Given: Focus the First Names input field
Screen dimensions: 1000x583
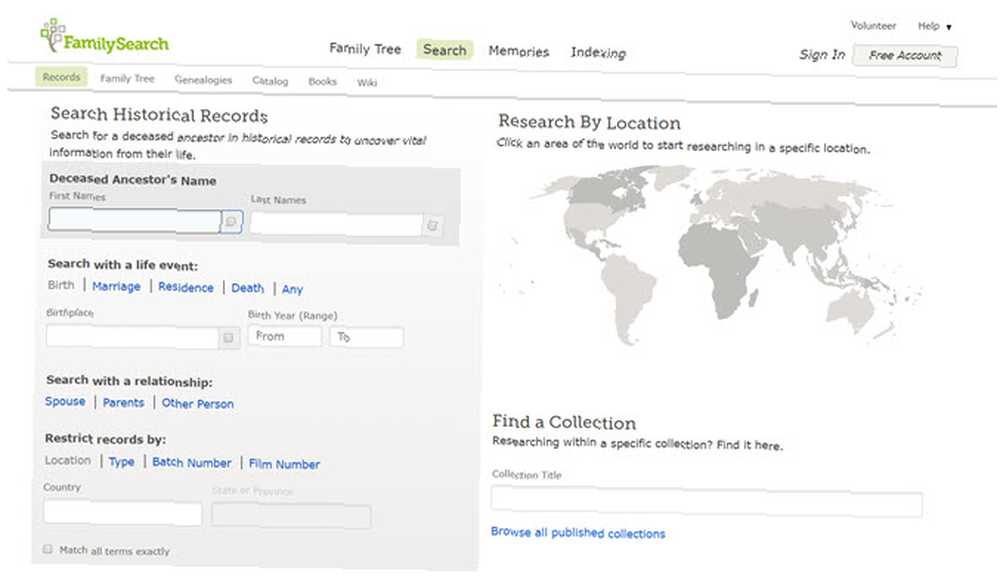Looking at the screenshot, I should click(x=135, y=220).
